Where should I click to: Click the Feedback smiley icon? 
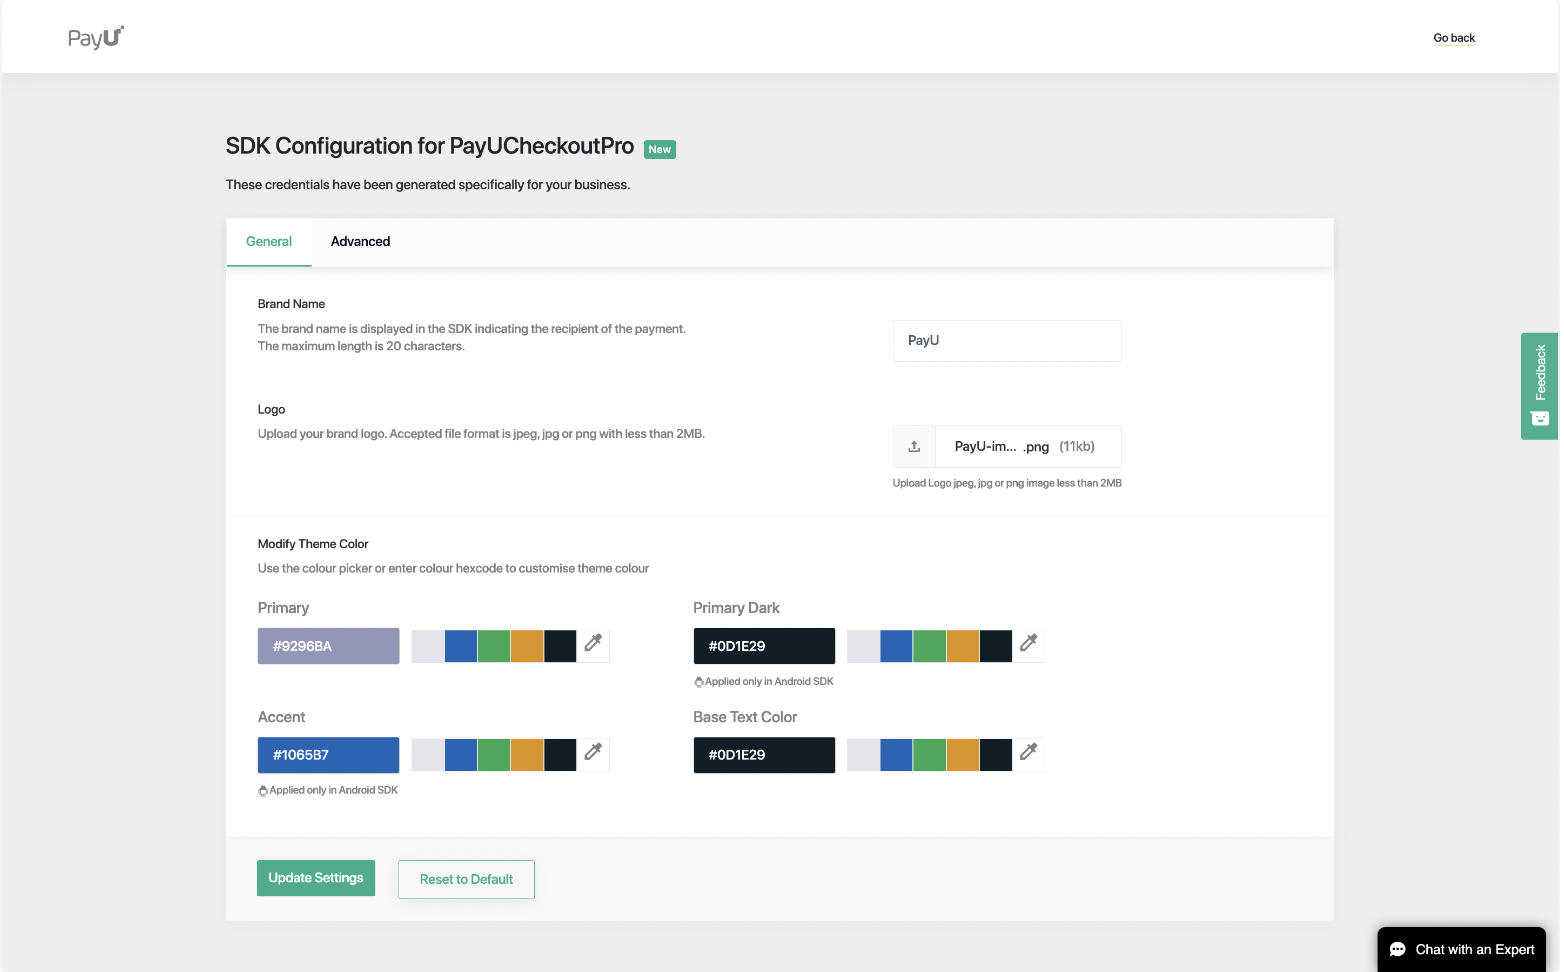pyautogui.click(x=1540, y=418)
